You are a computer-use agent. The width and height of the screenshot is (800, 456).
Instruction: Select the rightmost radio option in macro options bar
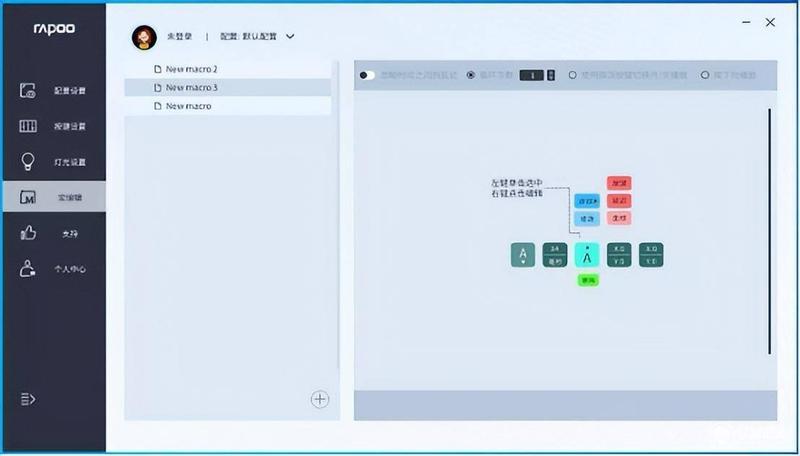coord(705,75)
